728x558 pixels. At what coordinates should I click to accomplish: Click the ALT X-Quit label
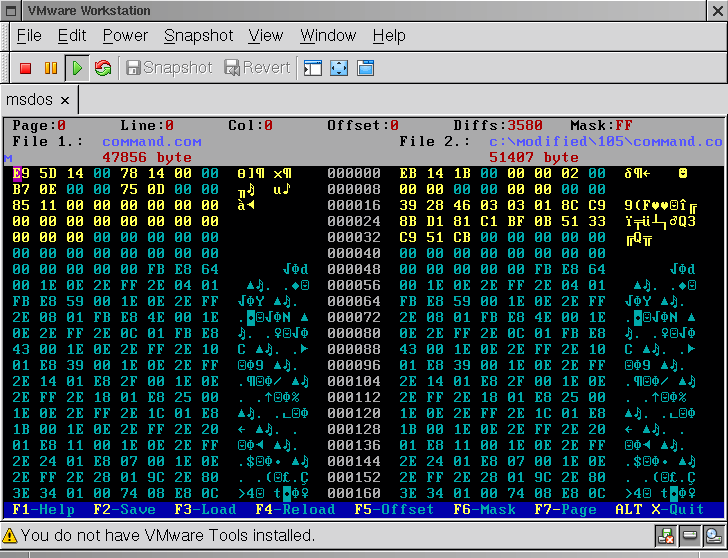tap(659, 510)
